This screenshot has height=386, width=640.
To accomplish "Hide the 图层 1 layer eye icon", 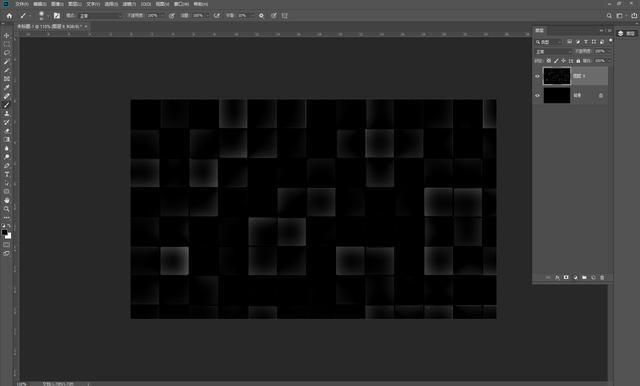I will 538,76.
